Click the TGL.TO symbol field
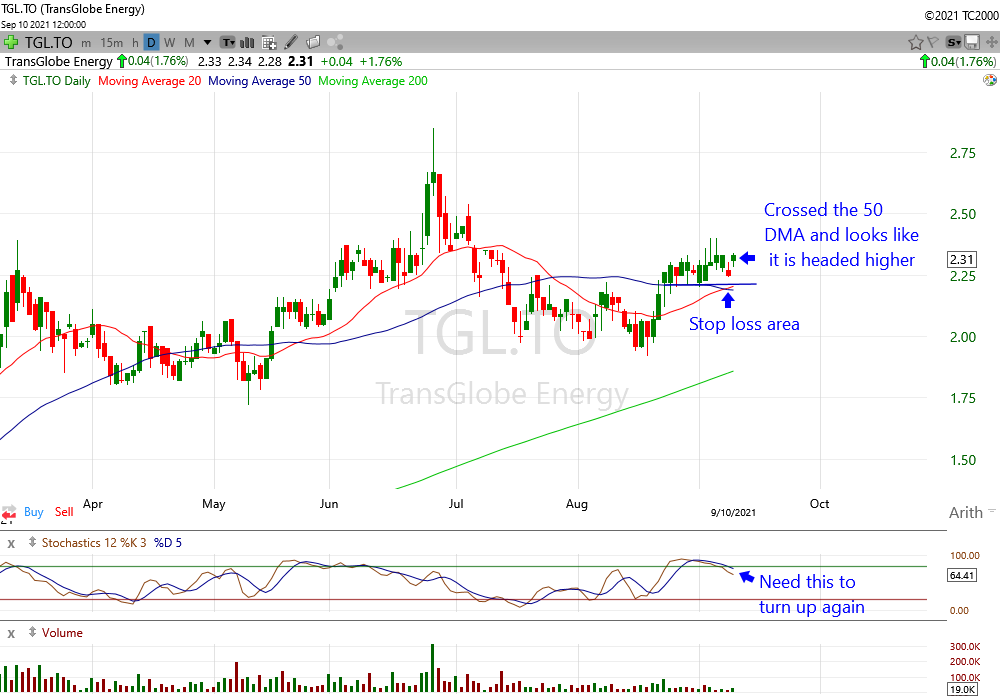The image size is (1000, 700). pyautogui.click(x=48, y=43)
